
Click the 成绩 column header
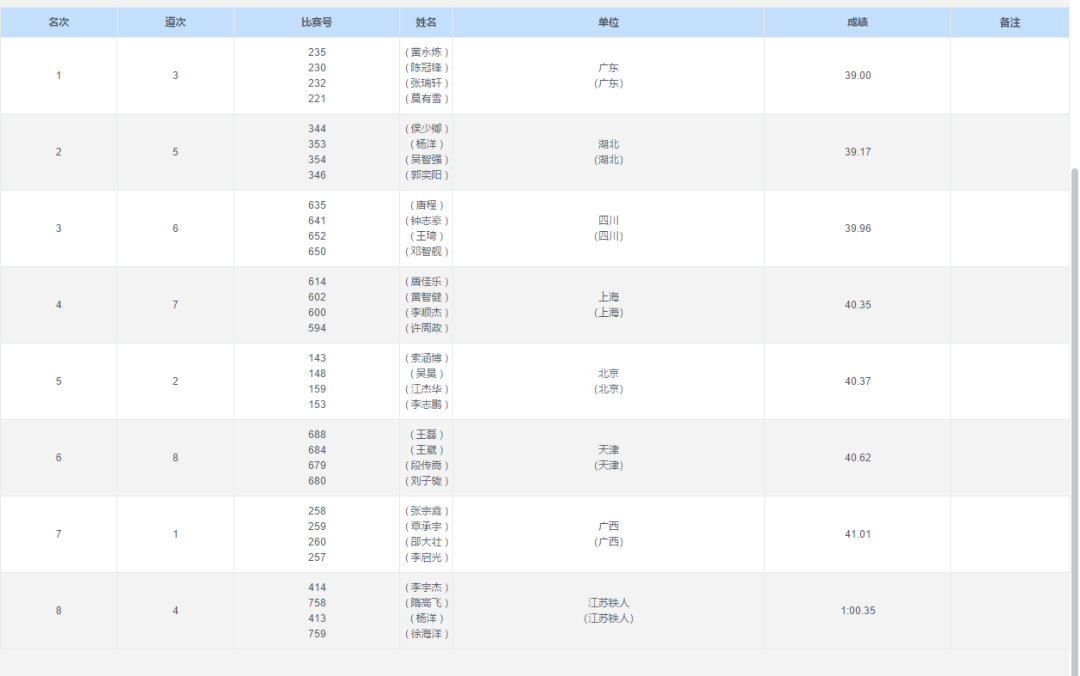click(857, 22)
